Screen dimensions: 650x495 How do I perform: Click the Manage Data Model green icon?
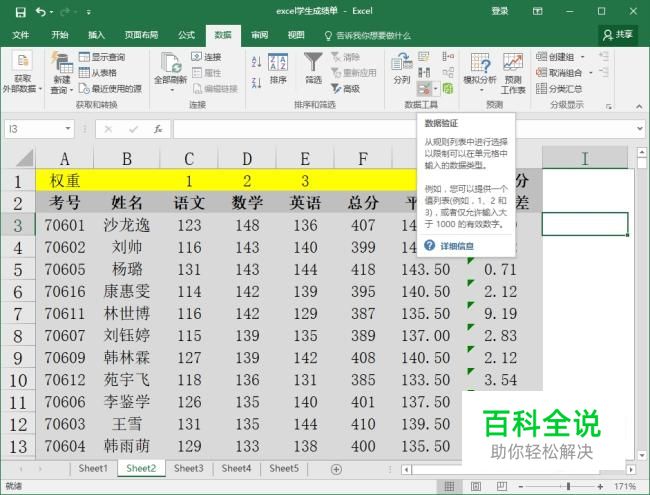click(x=448, y=88)
